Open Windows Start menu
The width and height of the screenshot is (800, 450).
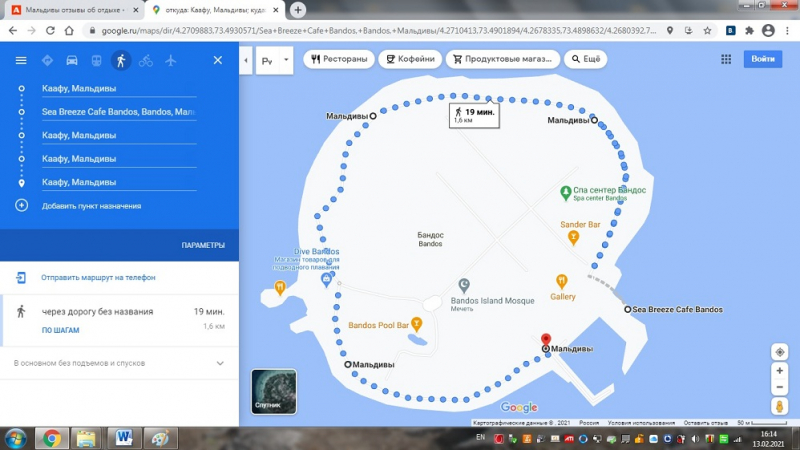[16, 439]
